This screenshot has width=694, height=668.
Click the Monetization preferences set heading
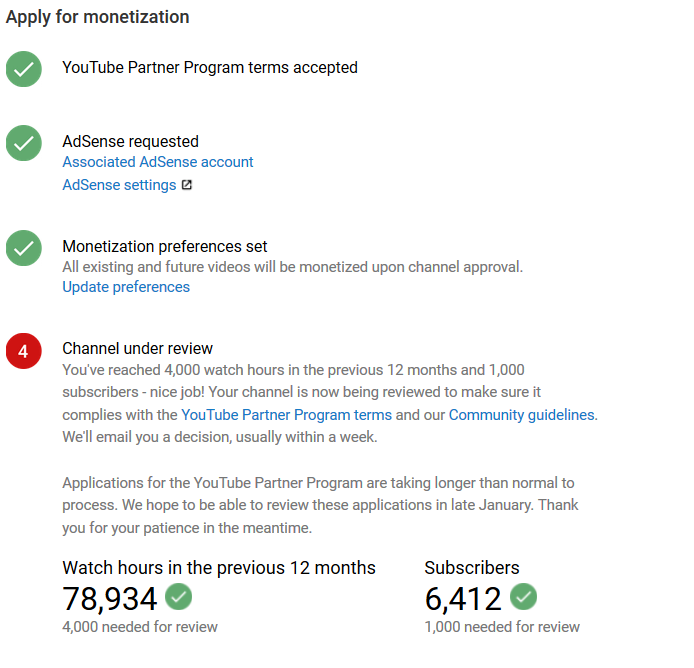[165, 246]
